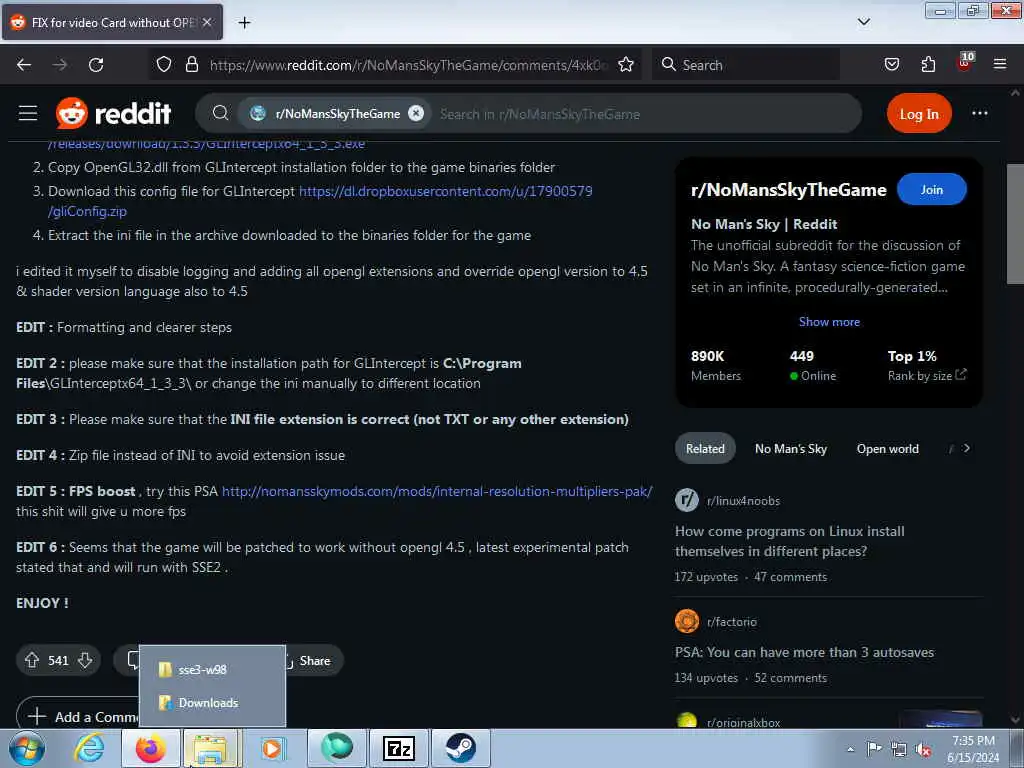
Task: Open Windows Explorer from taskbar
Action: tap(212, 748)
